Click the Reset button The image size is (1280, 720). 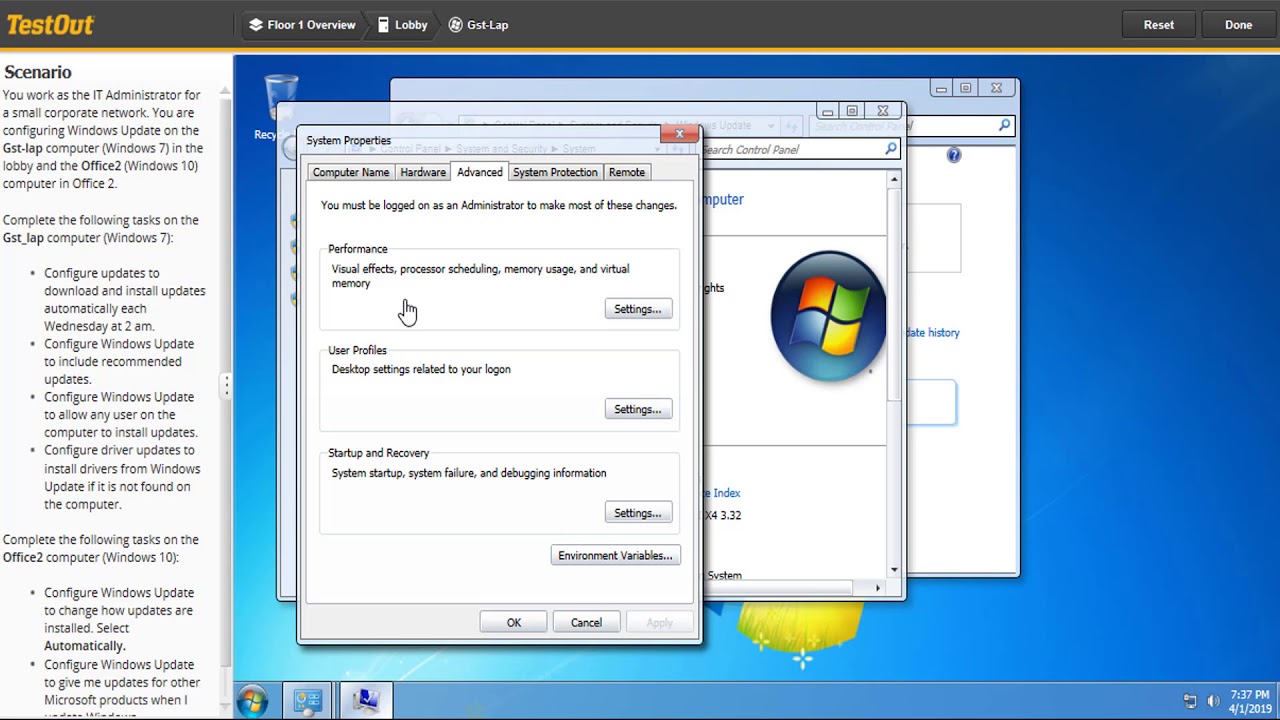pos(1159,25)
